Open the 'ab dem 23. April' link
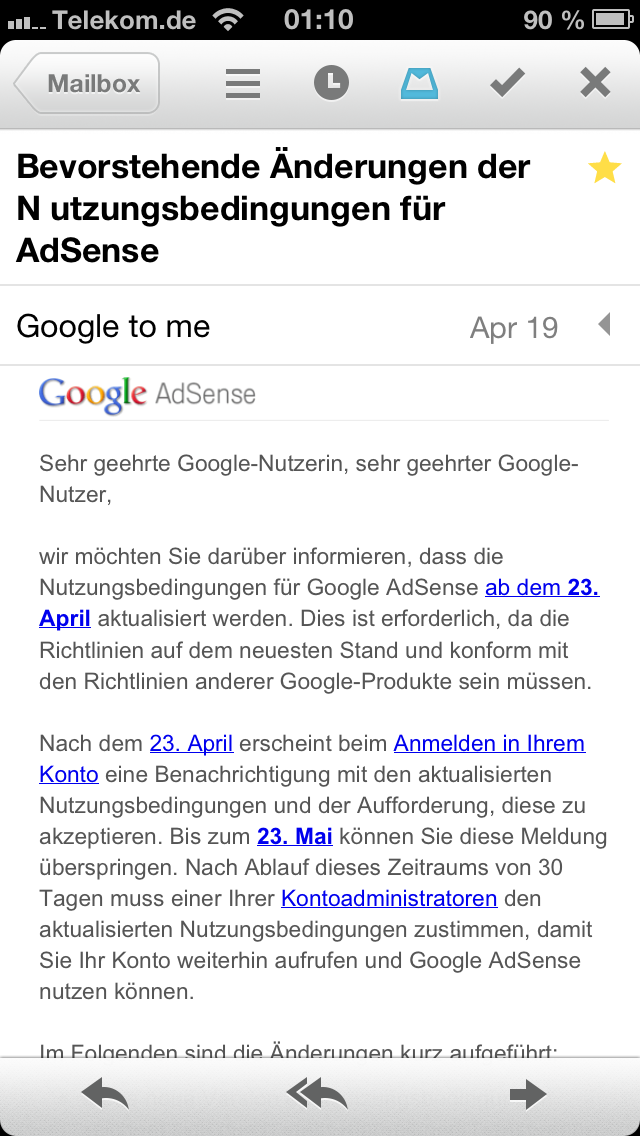Screen dimensions: 640x1136 pos(541,588)
